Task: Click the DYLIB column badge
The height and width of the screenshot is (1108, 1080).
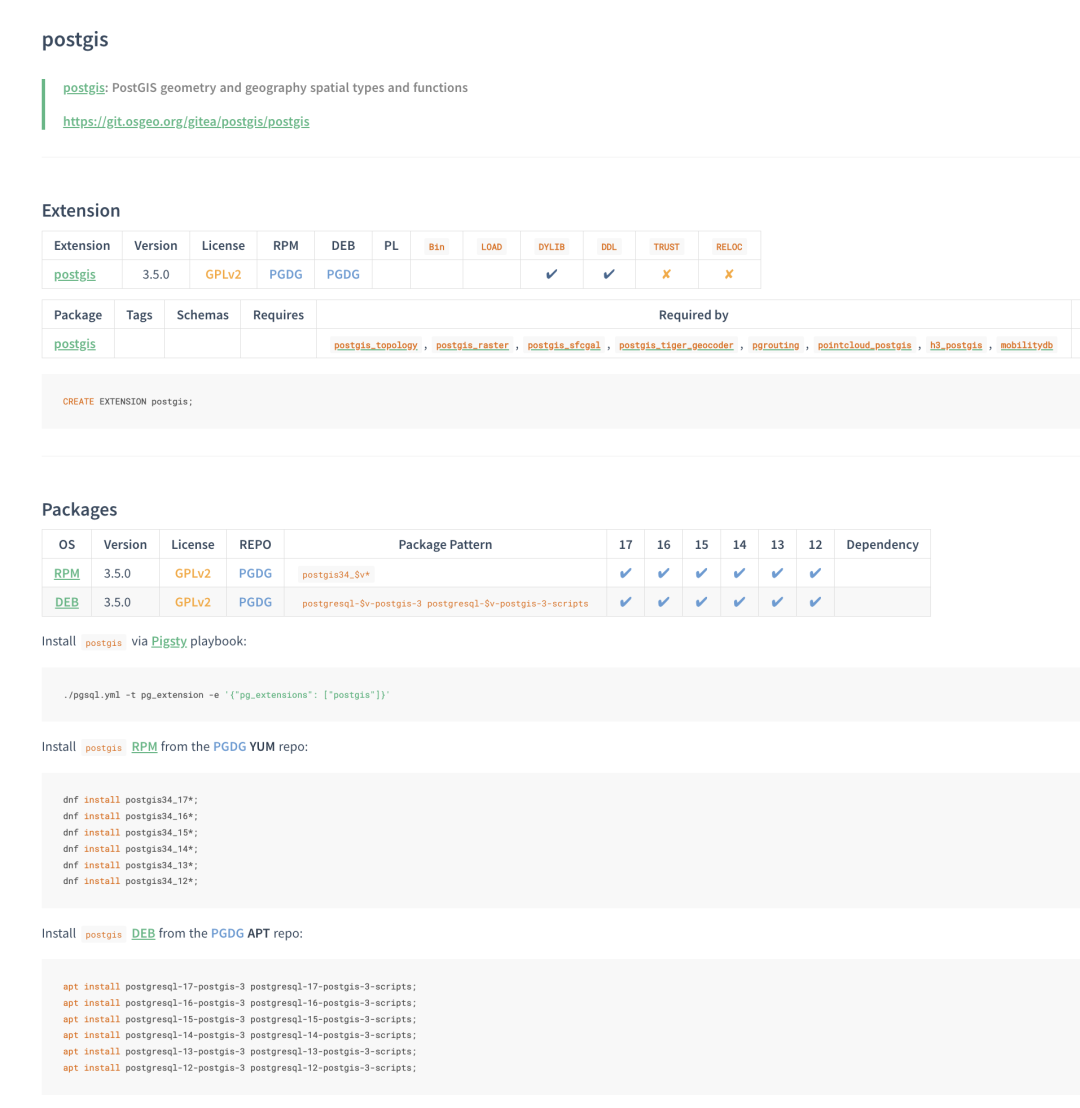Action: point(551,247)
